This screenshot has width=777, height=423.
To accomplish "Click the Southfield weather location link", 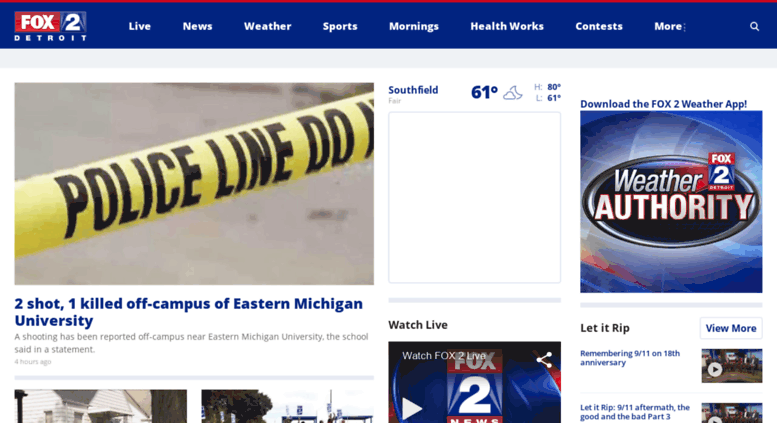I will (413, 90).
